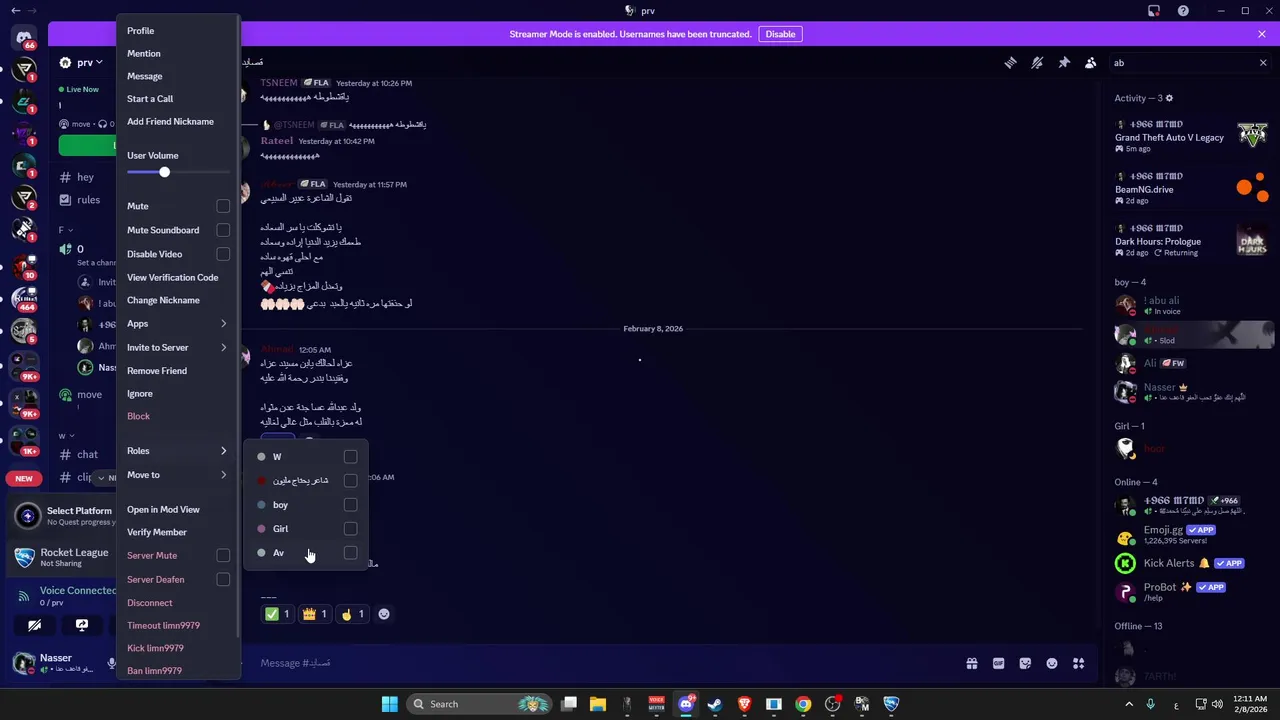Open the emoji picker in message bar

coord(1052,663)
